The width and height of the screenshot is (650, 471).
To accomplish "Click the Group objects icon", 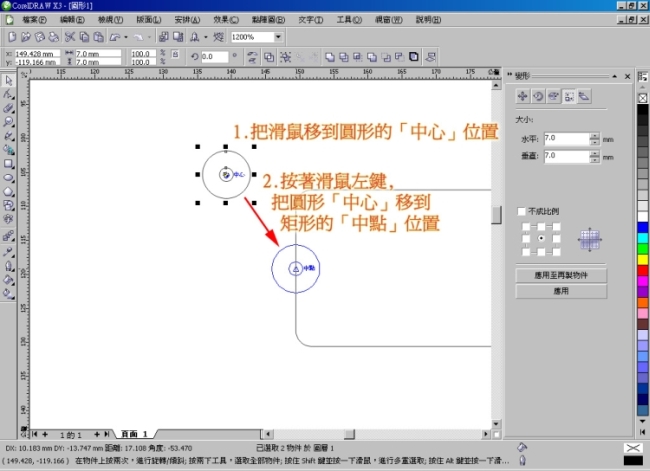I will pyautogui.click(x=285, y=57).
